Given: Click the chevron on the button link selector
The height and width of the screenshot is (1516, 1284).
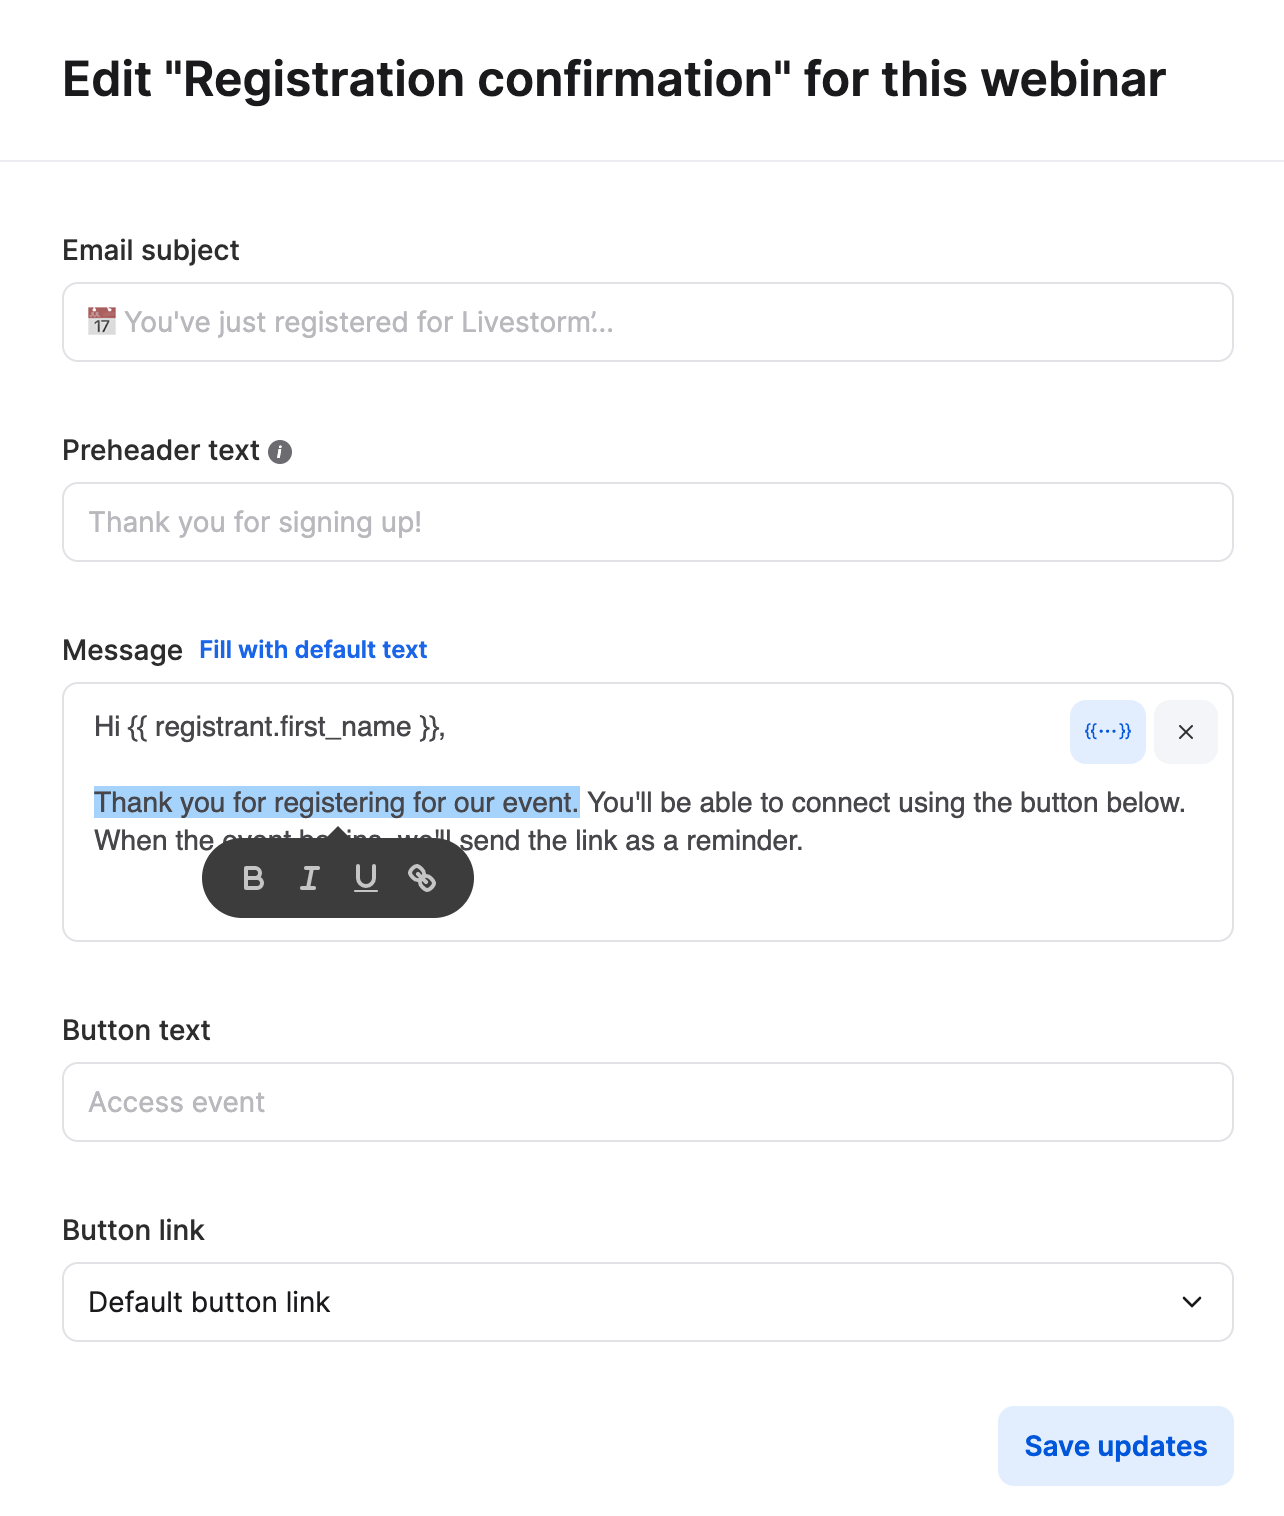Looking at the screenshot, I should point(1191,1302).
